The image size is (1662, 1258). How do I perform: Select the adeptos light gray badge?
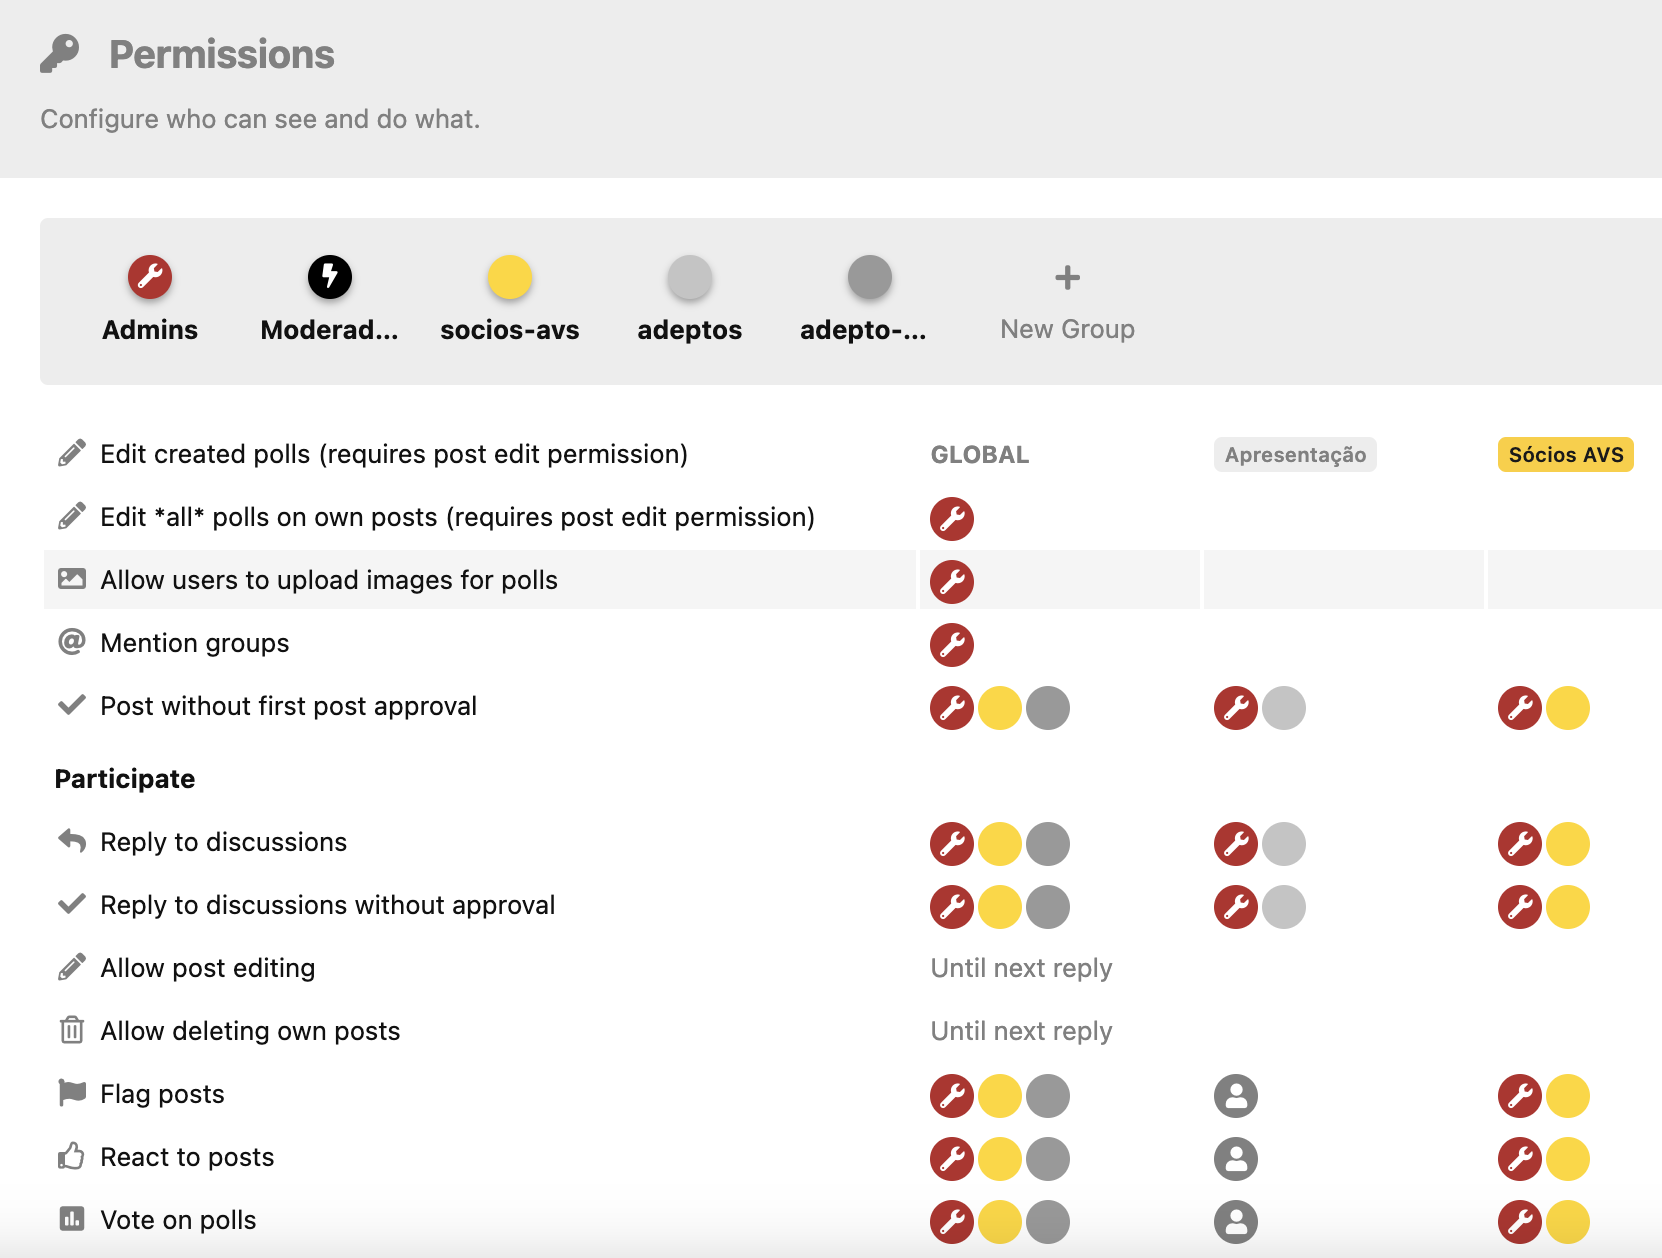[689, 277]
